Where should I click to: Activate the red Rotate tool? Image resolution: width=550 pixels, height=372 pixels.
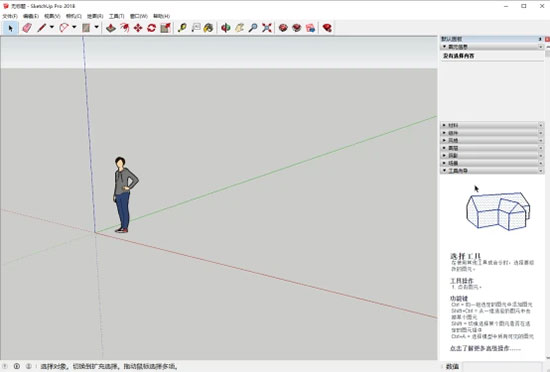[x=152, y=28]
